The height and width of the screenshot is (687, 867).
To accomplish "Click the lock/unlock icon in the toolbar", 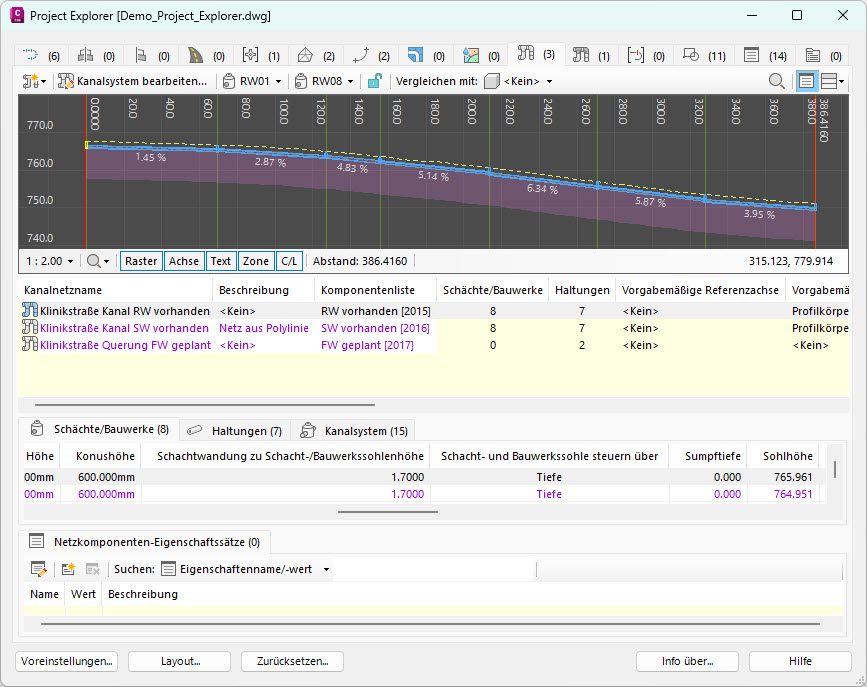I will click(x=373, y=81).
